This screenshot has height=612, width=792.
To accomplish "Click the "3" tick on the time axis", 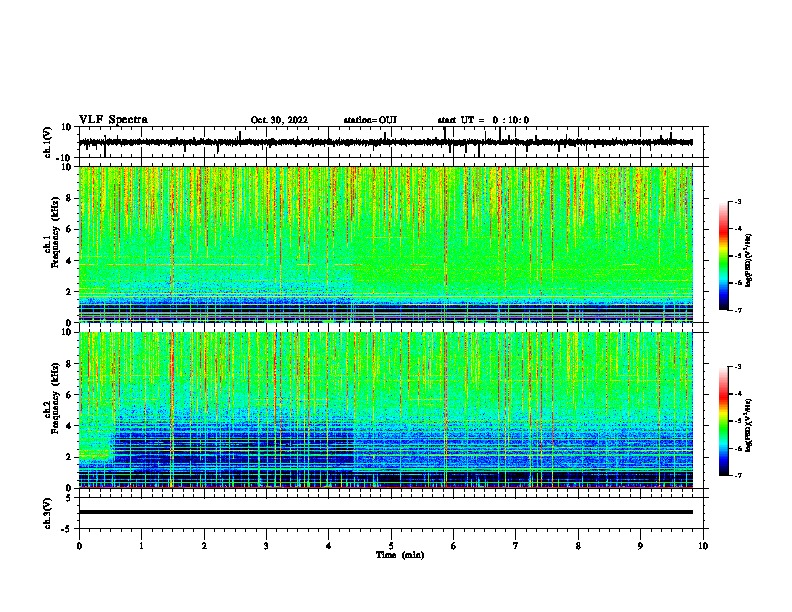I will tap(266, 546).
